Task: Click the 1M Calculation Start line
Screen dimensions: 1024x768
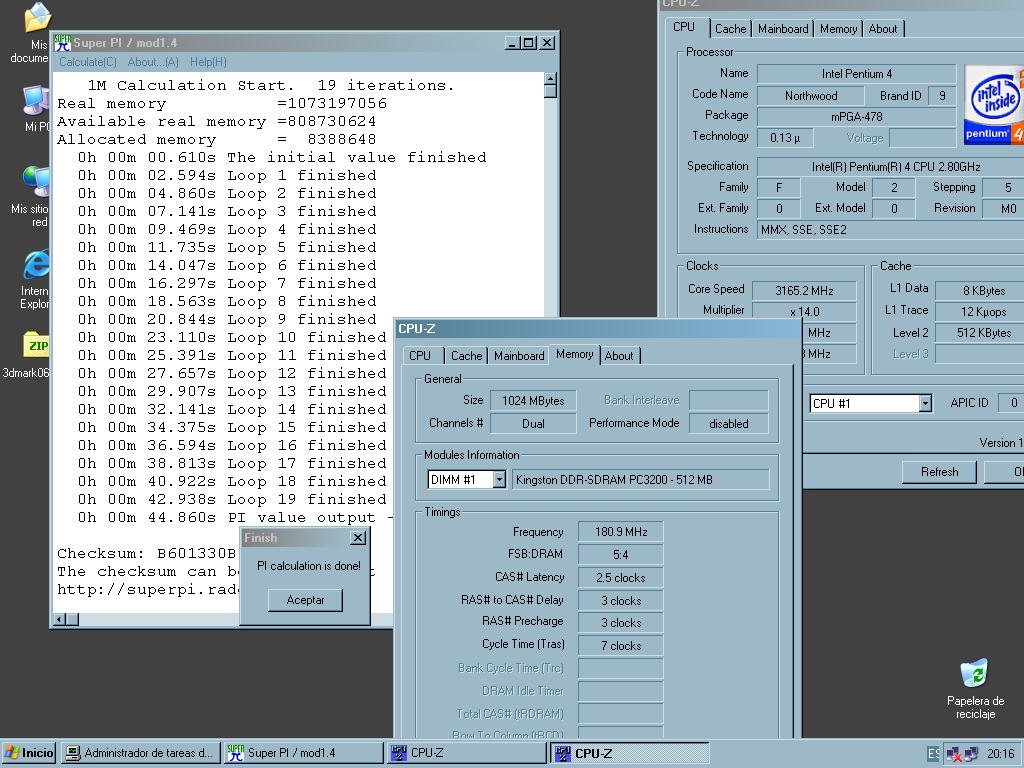Action: coord(271,86)
